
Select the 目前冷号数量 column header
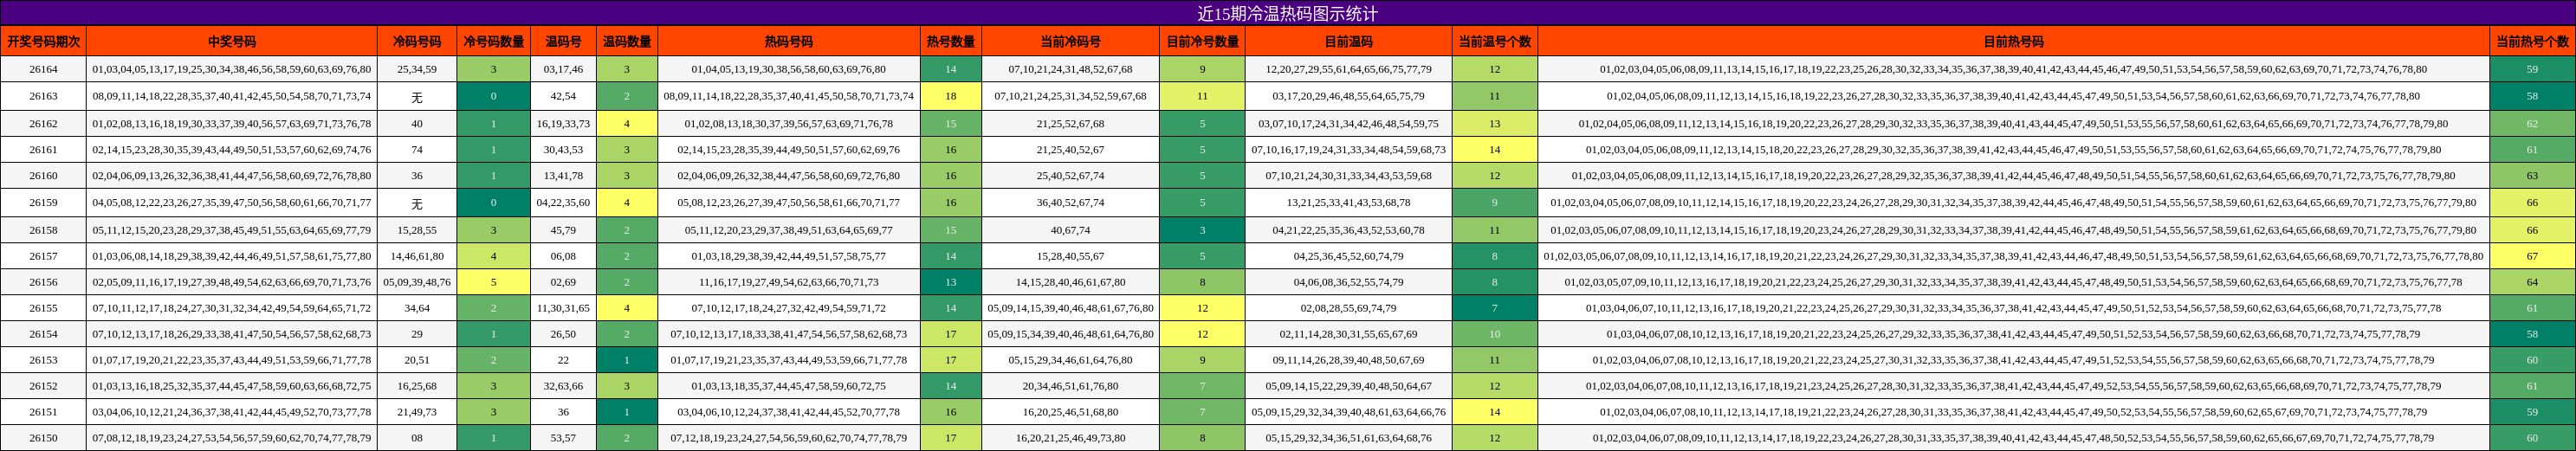point(1202,41)
